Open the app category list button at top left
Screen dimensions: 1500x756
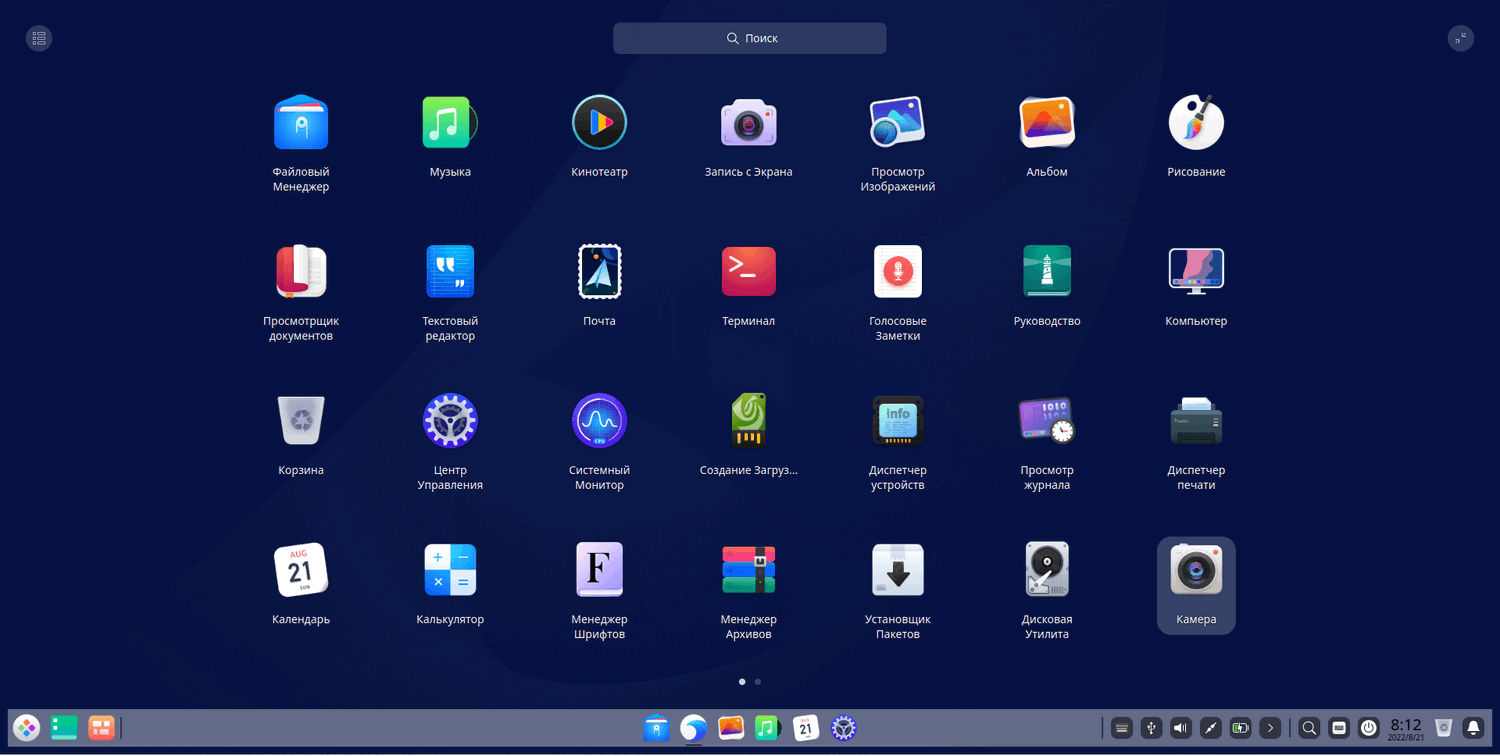(x=39, y=38)
